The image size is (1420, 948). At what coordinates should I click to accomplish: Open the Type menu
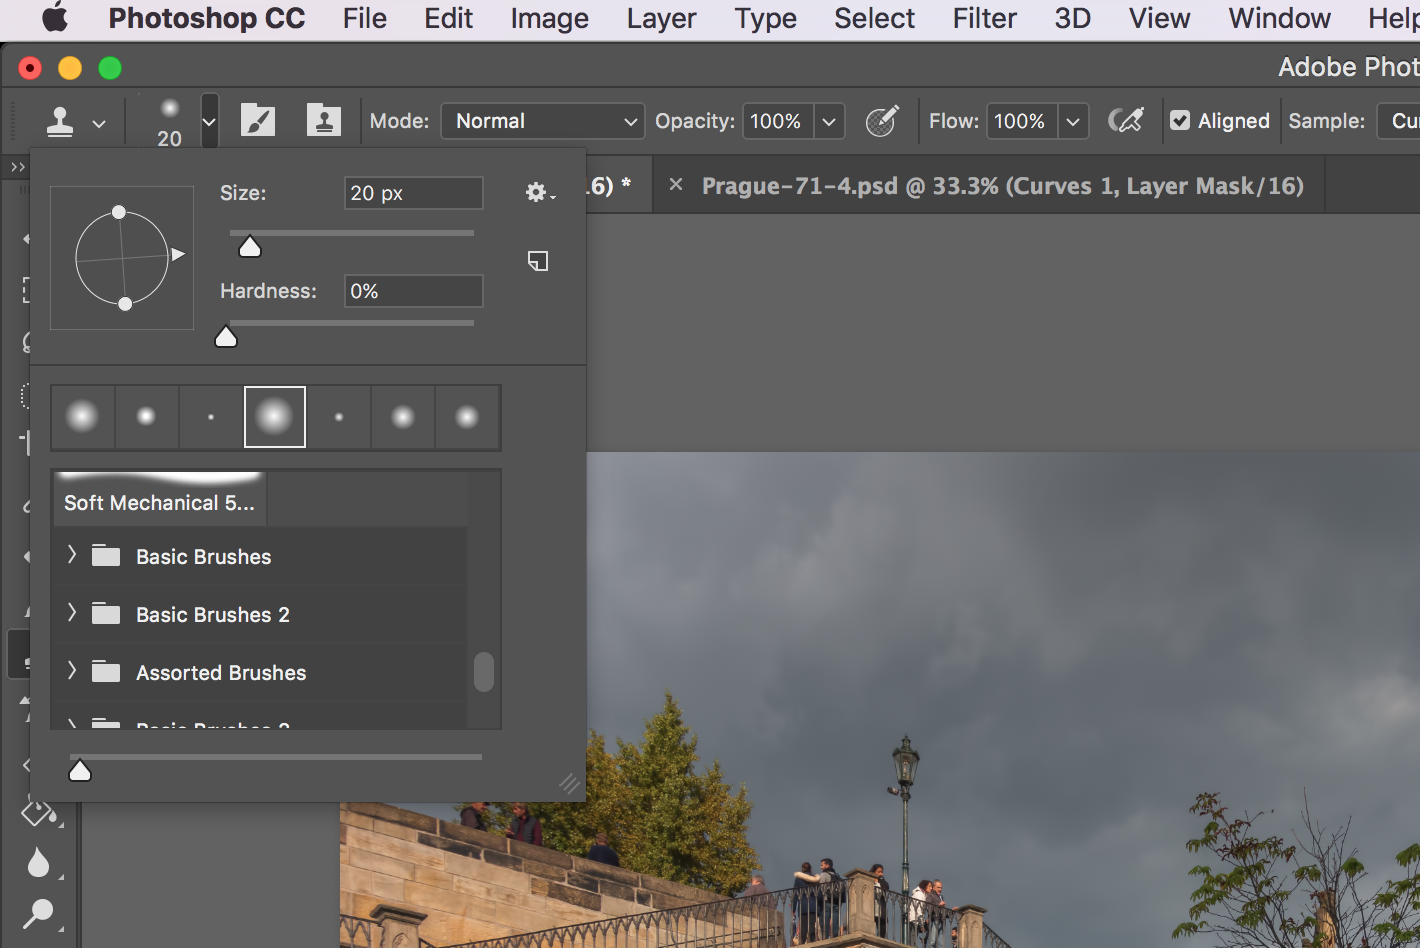tap(766, 18)
